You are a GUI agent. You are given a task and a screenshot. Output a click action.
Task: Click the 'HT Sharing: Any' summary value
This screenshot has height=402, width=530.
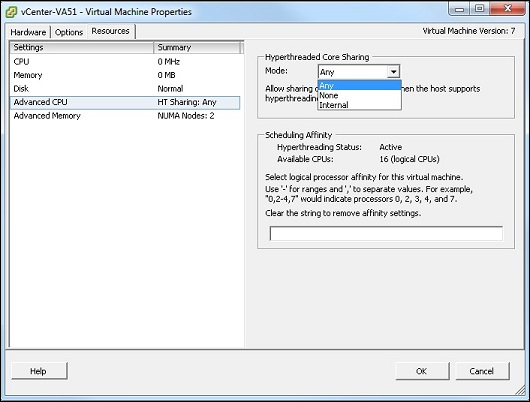[x=187, y=102]
